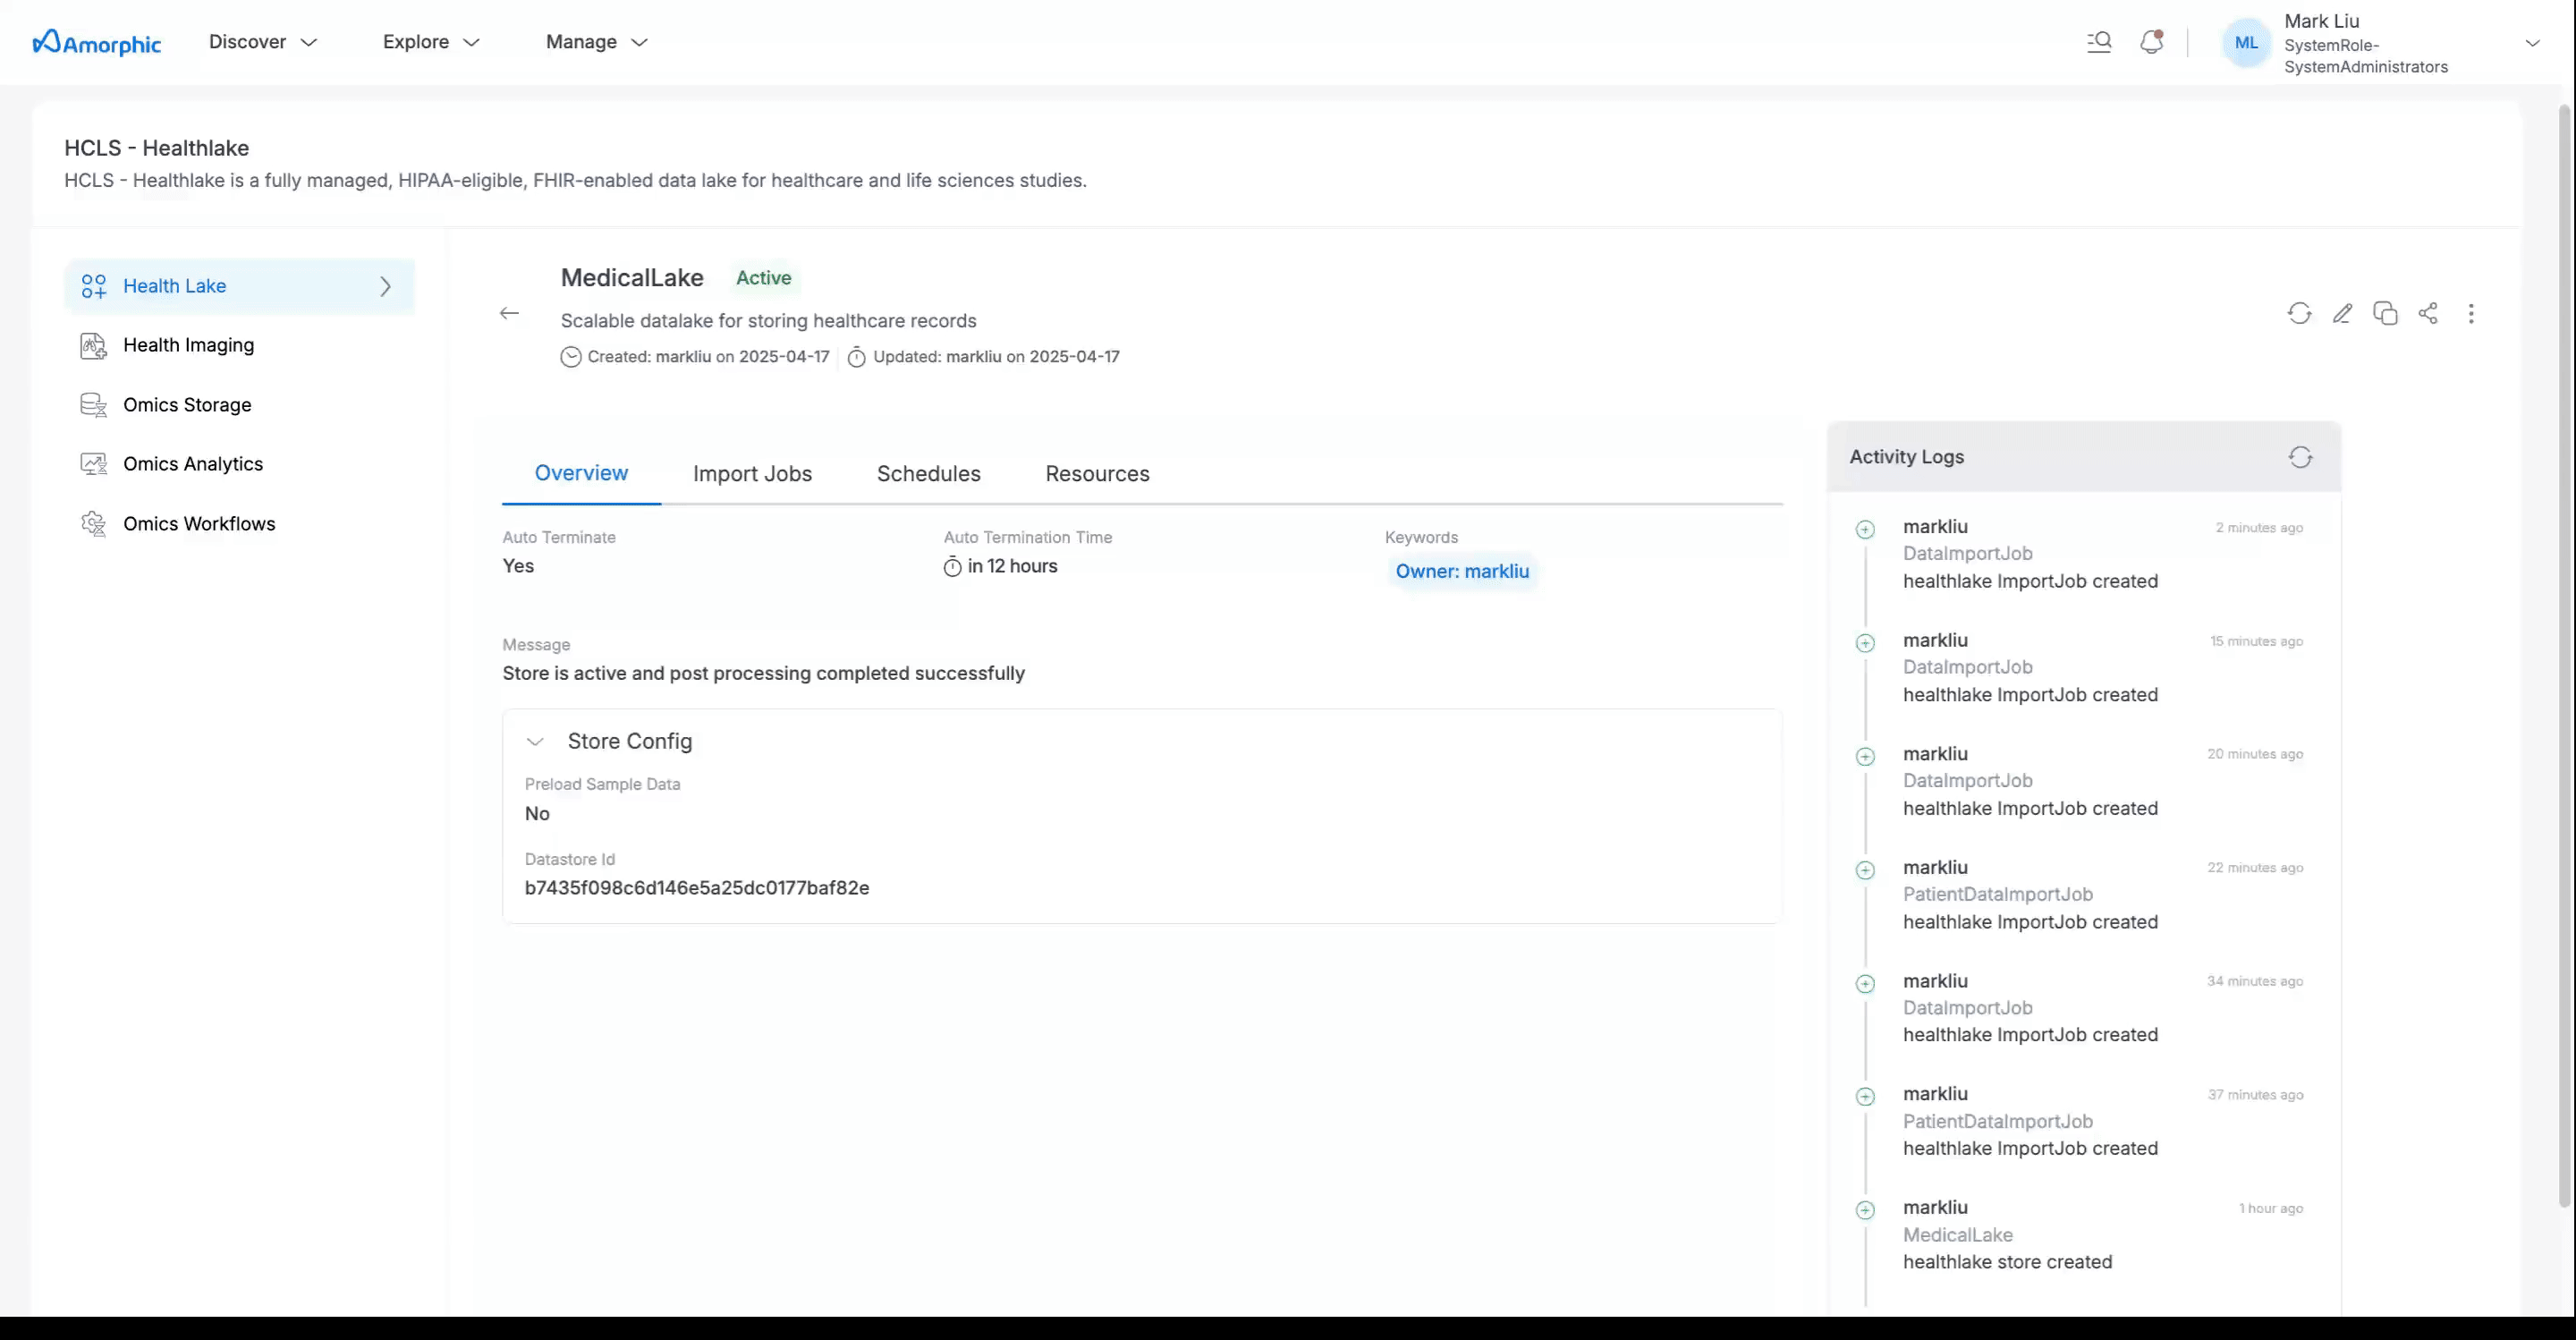Image resolution: width=2576 pixels, height=1340 pixels.
Task: Click the MedicalLake store title
Action: click(x=632, y=278)
